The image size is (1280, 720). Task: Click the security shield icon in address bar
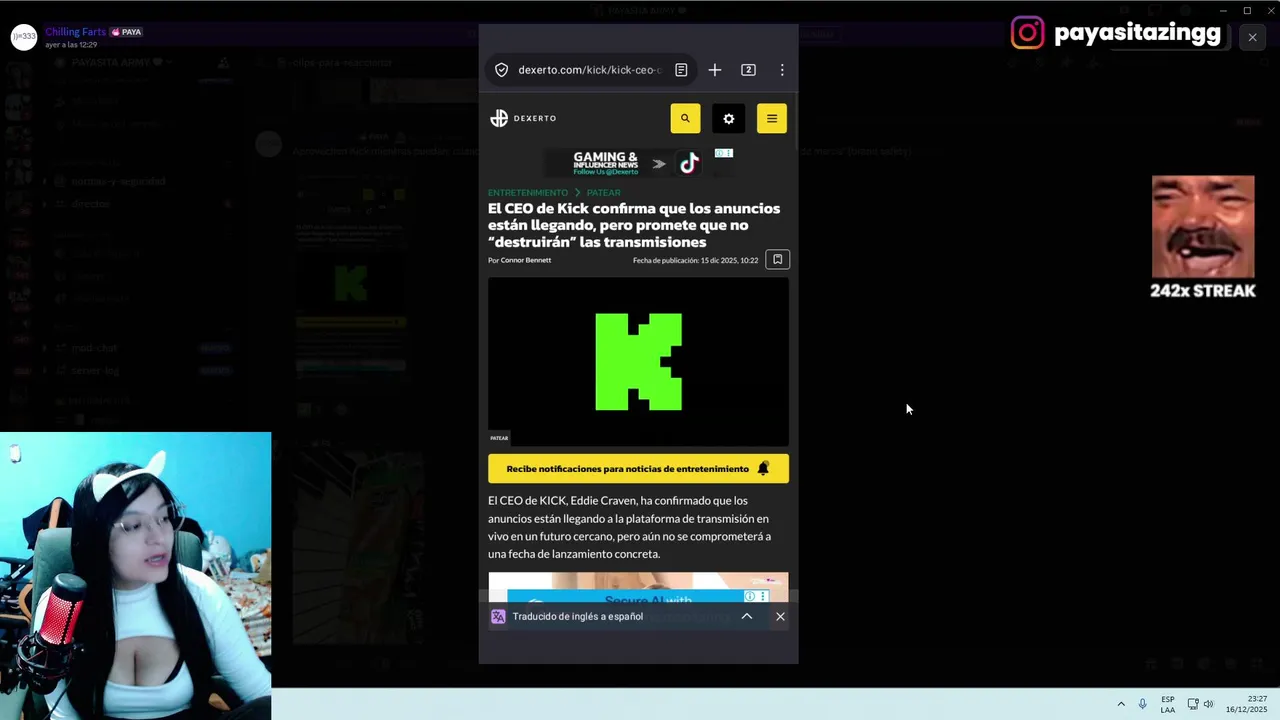(501, 70)
